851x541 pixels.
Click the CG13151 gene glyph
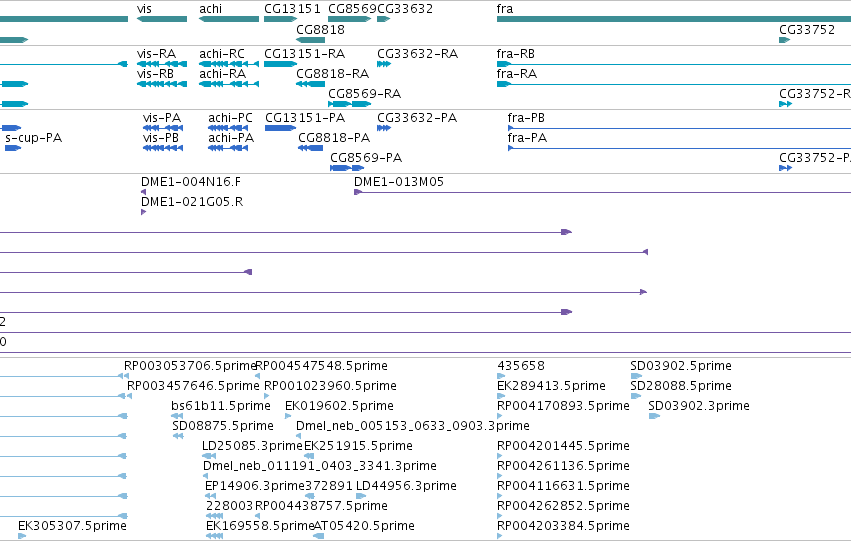click(x=280, y=19)
